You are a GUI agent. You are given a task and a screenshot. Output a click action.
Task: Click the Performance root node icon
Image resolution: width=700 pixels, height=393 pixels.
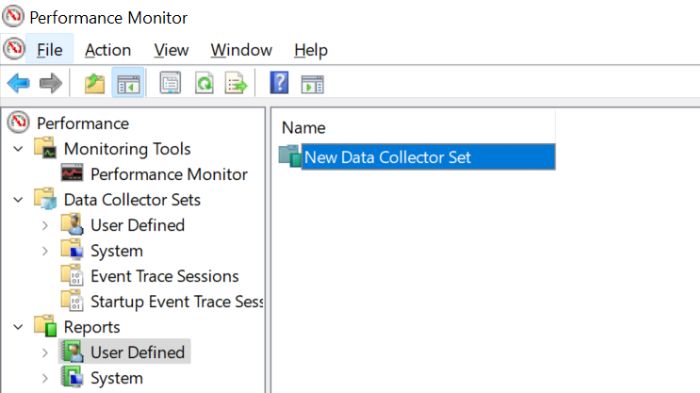coord(18,122)
